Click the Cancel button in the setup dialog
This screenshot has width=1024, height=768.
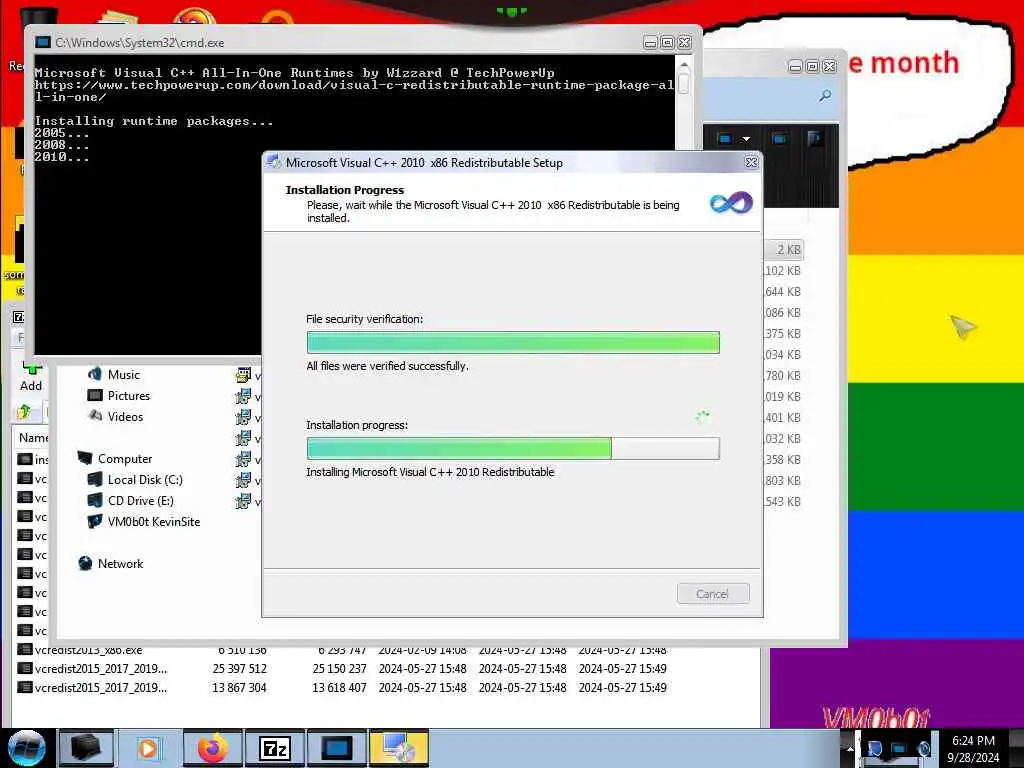tap(713, 594)
